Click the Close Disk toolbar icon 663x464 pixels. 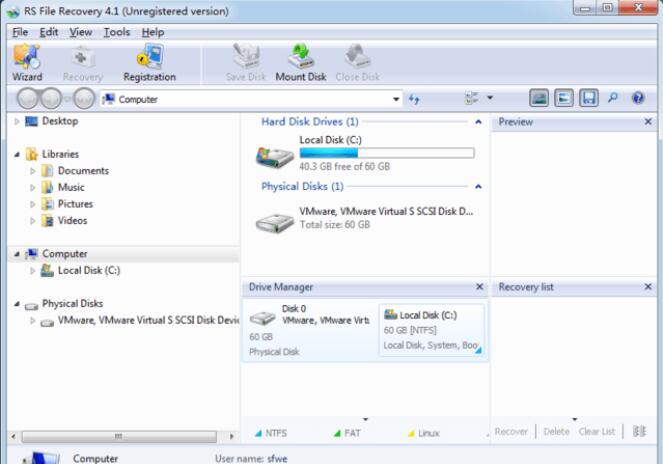click(357, 63)
